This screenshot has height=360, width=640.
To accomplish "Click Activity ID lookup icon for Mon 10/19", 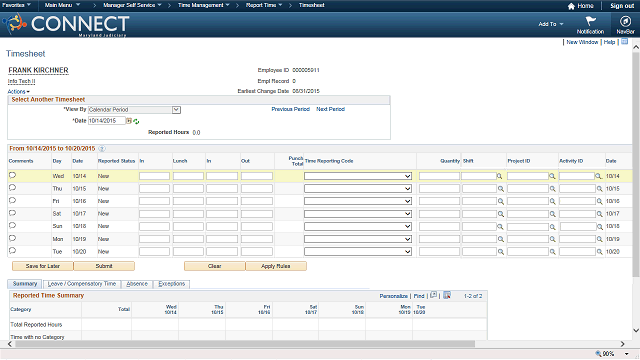I will tap(600, 239).
